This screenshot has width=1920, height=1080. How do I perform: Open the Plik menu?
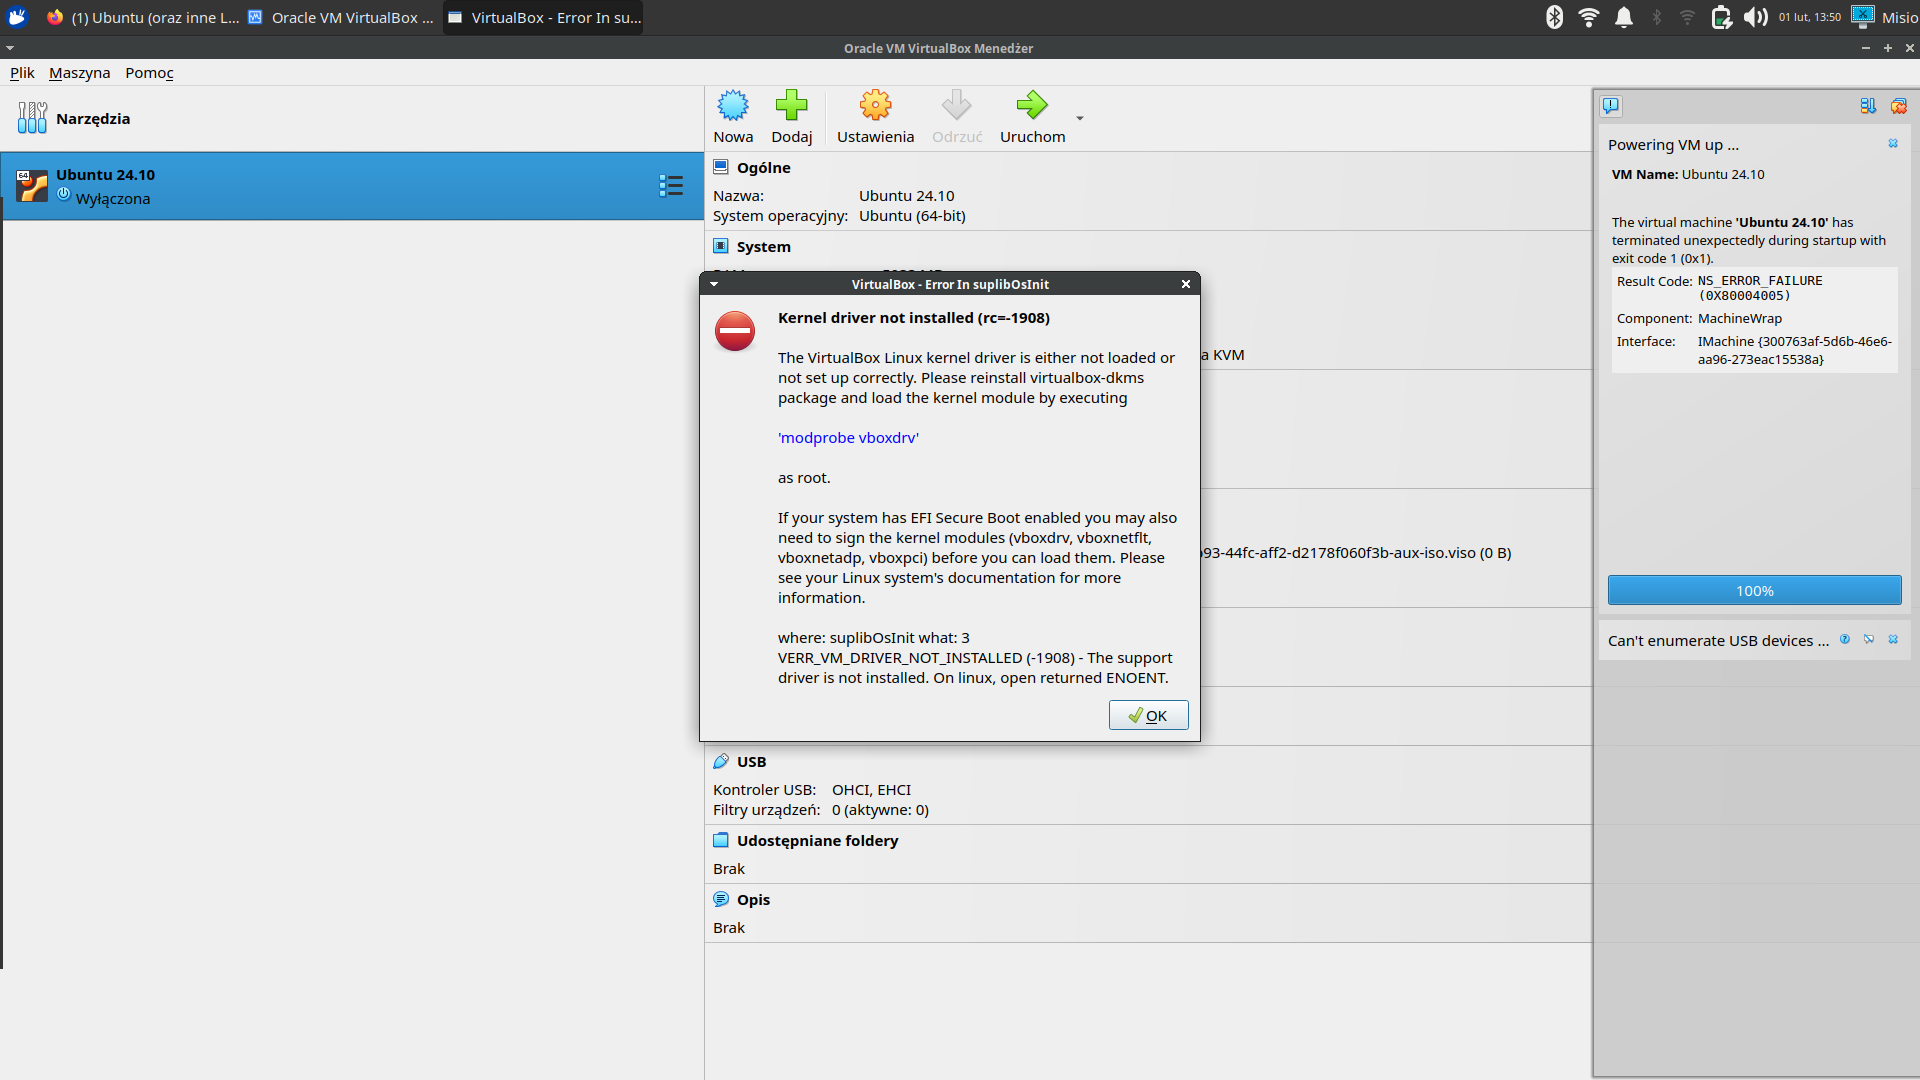[22, 73]
